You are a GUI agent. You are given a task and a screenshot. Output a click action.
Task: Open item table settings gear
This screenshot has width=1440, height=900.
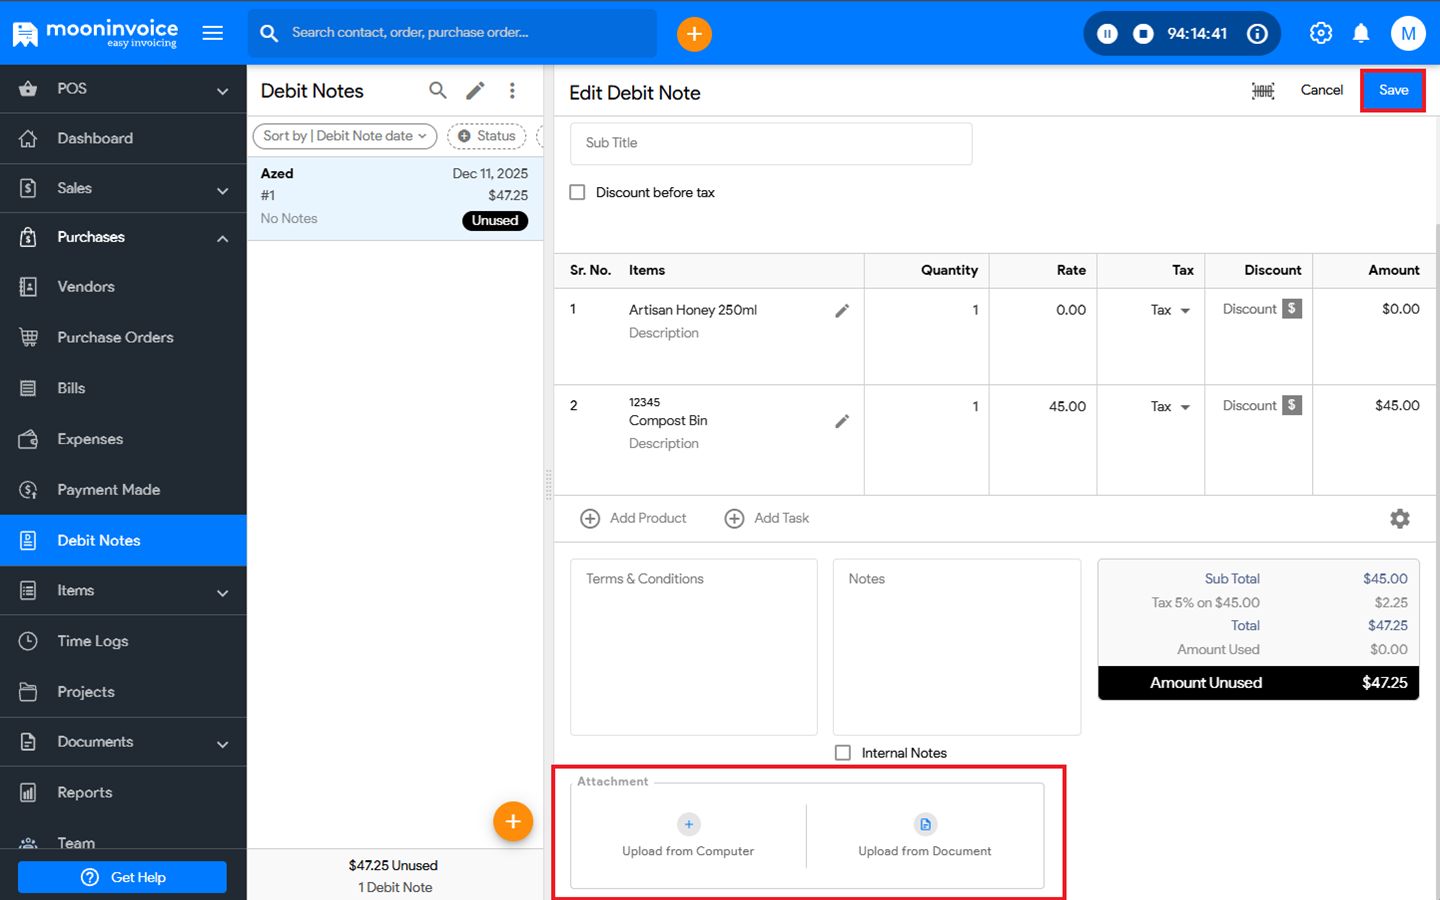tap(1399, 518)
